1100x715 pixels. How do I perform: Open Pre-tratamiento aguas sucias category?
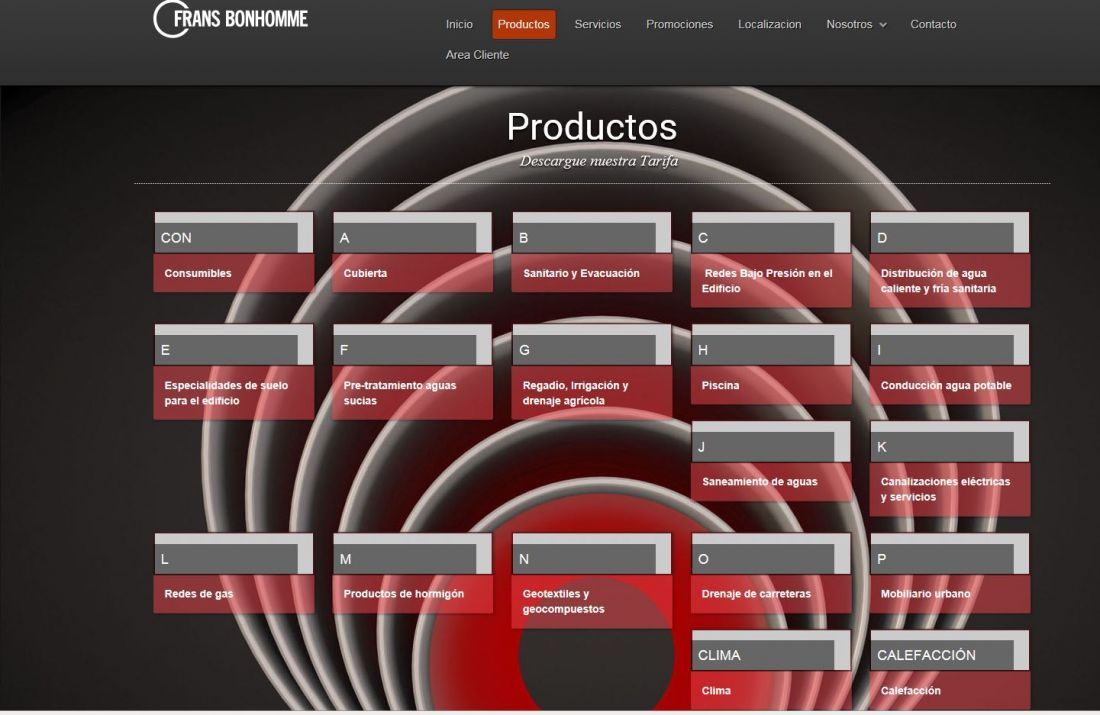click(412, 393)
